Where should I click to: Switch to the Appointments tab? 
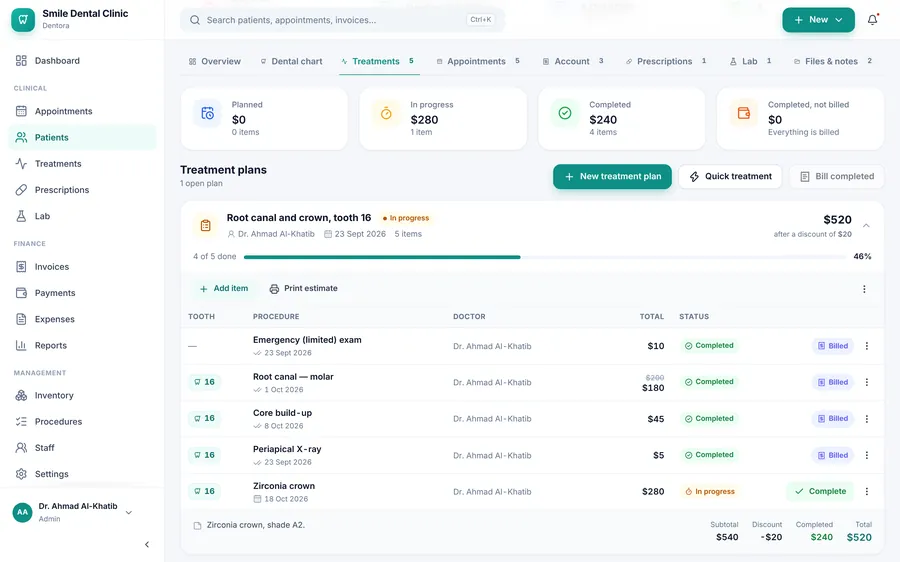coord(478,61)
